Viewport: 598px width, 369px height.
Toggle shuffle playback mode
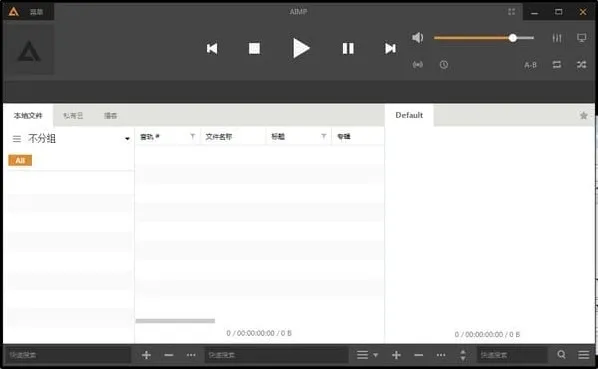coord(582,65)
